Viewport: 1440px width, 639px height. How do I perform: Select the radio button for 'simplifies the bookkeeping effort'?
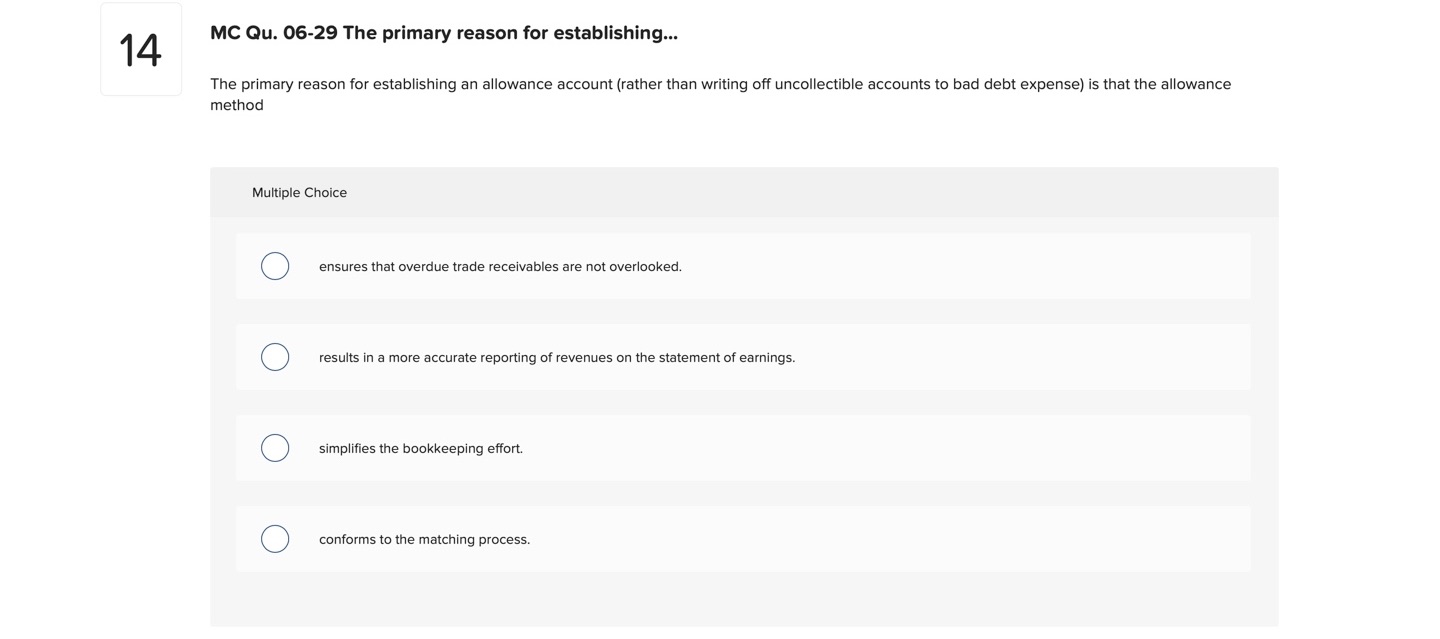click(x=275, y=448)
